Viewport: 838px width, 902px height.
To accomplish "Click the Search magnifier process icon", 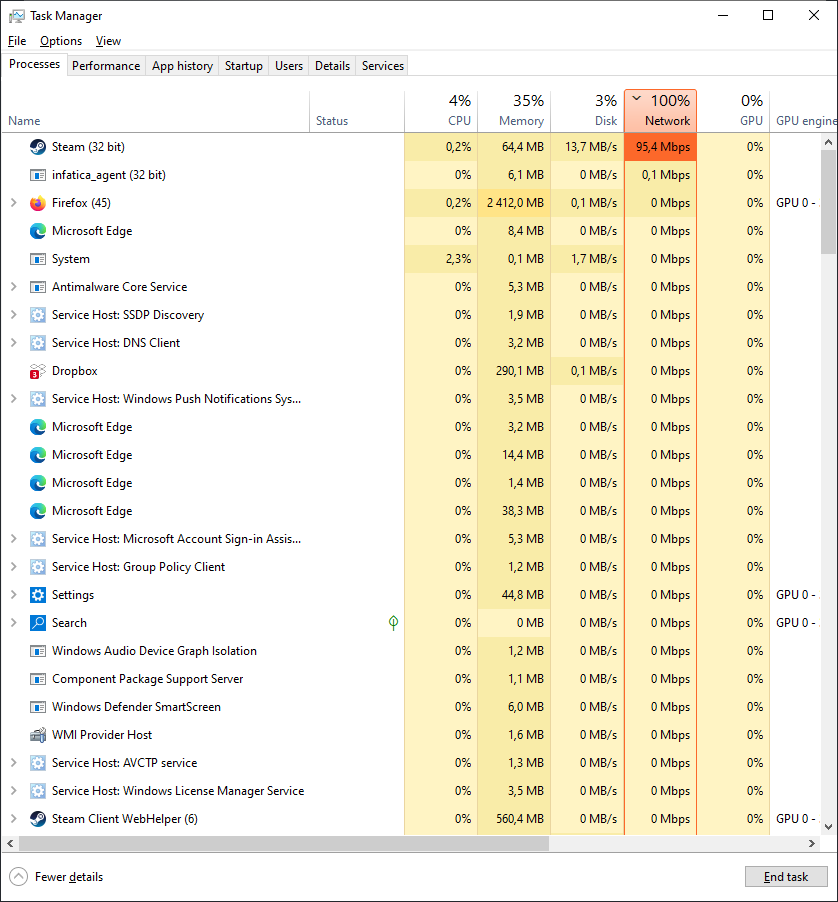I will tap(38, 623).
